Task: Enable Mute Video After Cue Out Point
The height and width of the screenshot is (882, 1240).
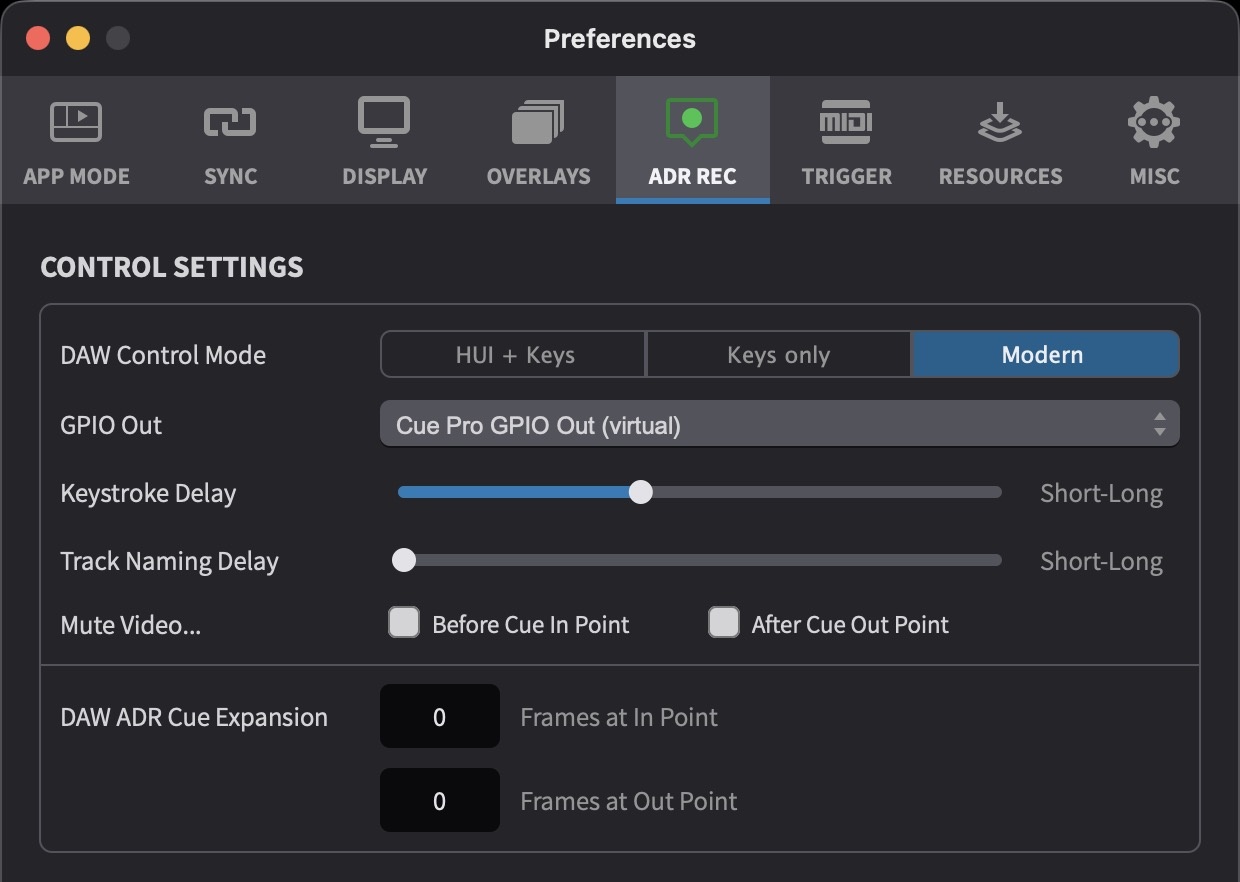Action: (x=724, y=622)
